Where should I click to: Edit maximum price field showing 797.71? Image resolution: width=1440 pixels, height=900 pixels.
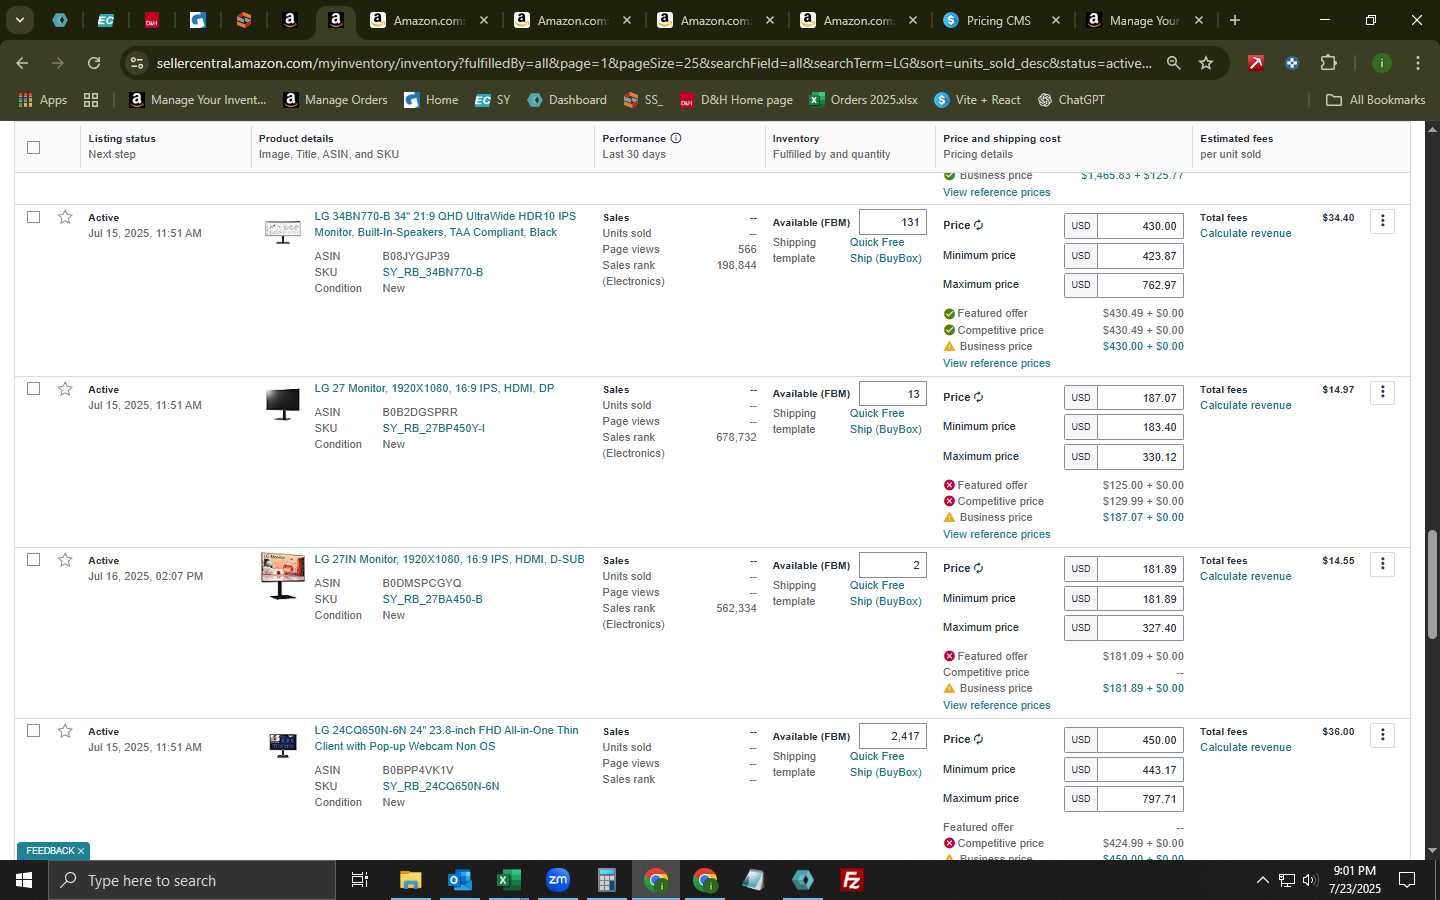point(1140,798)
